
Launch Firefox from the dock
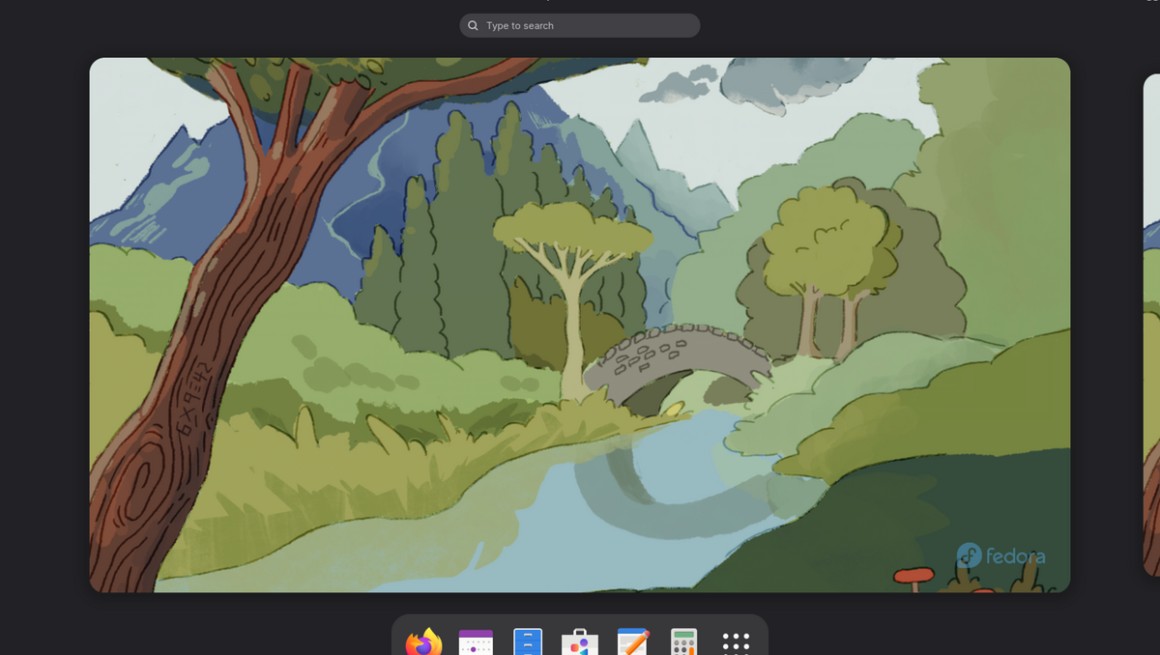pyautogui.click(x=424, y=642)
